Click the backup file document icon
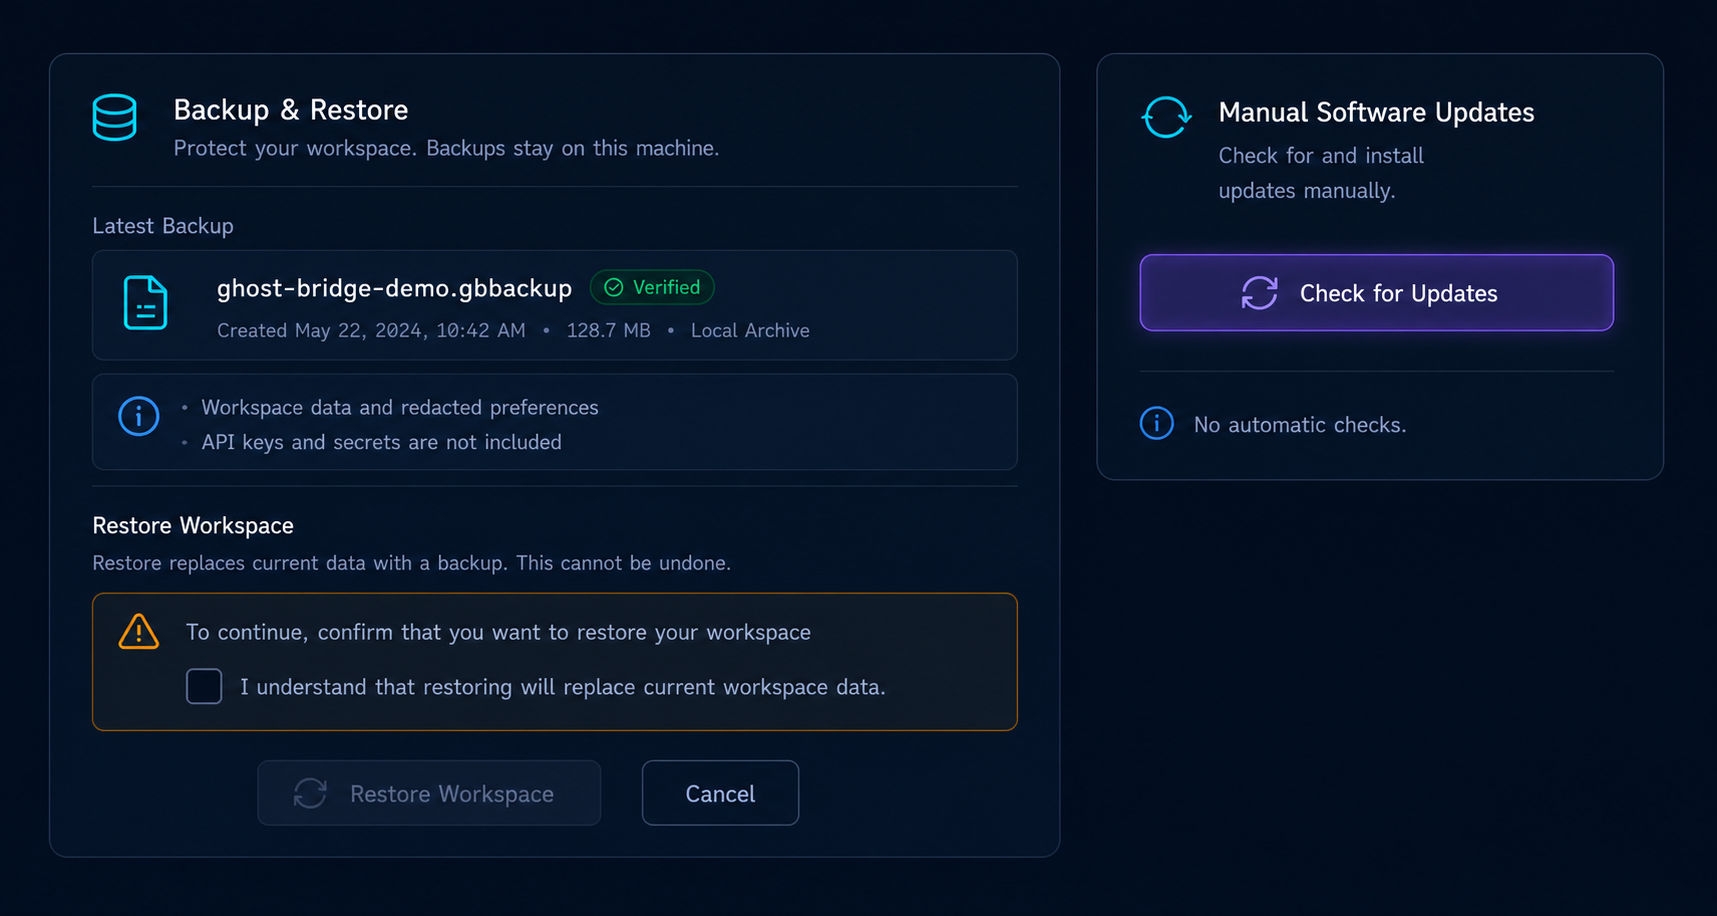Screen dimensions: 1717x916 coord(145,302)
